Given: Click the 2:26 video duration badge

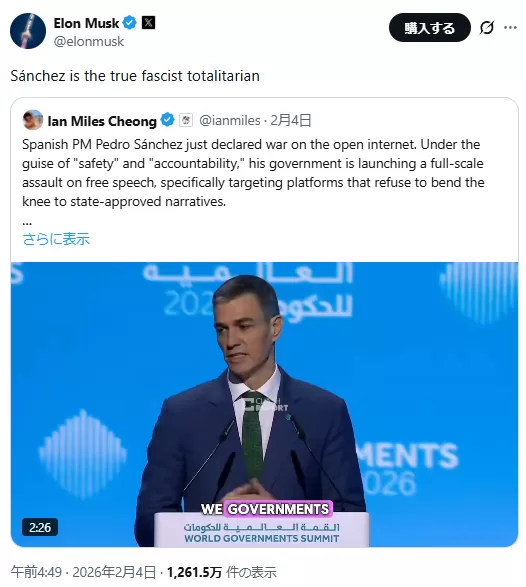Looking at the screenshot, I should [x=40, y=527].
